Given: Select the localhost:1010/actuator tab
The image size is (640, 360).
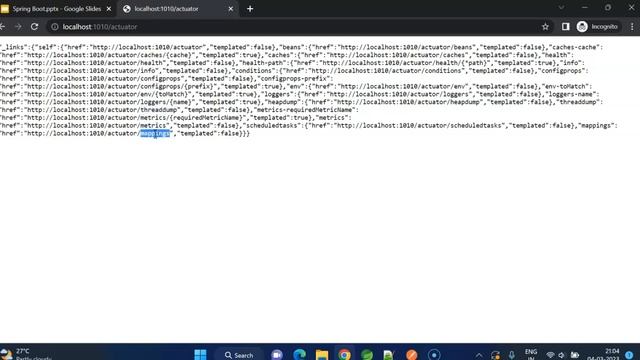Looking at the screenshot, I should tap(178, 9).
